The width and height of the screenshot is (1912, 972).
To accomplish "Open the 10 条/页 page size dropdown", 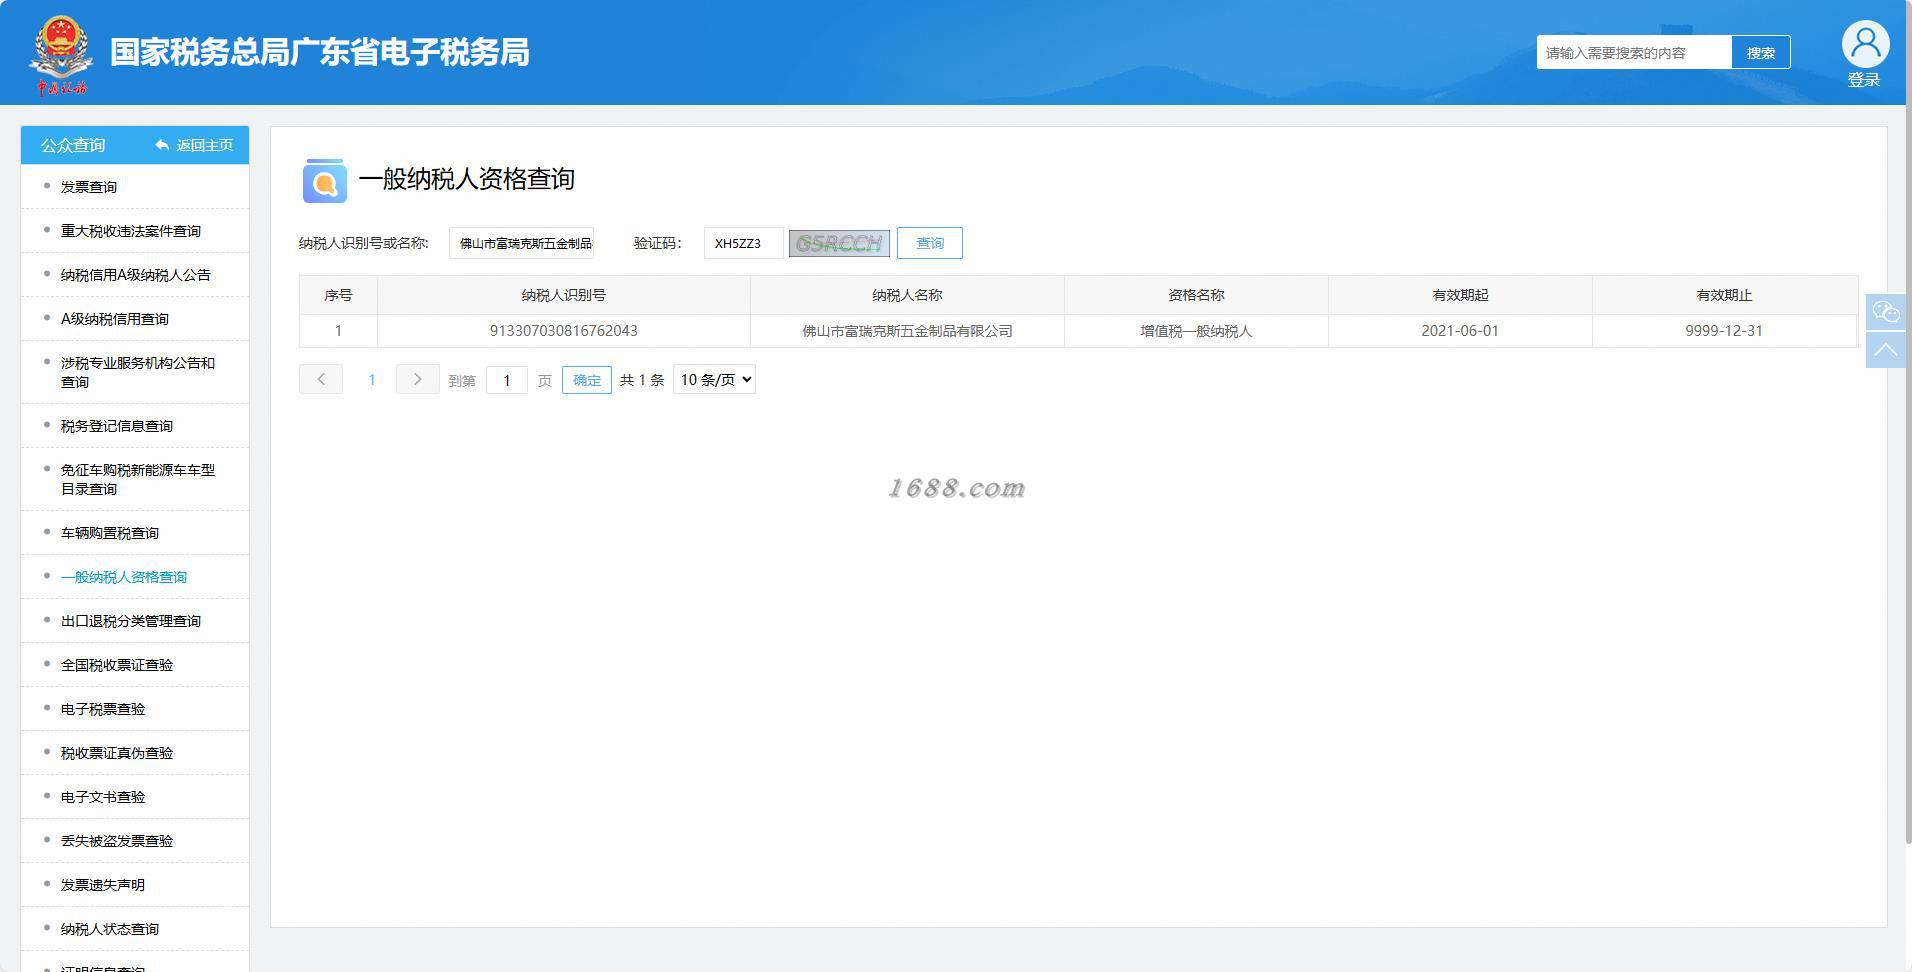I will (x=714, y=379).
